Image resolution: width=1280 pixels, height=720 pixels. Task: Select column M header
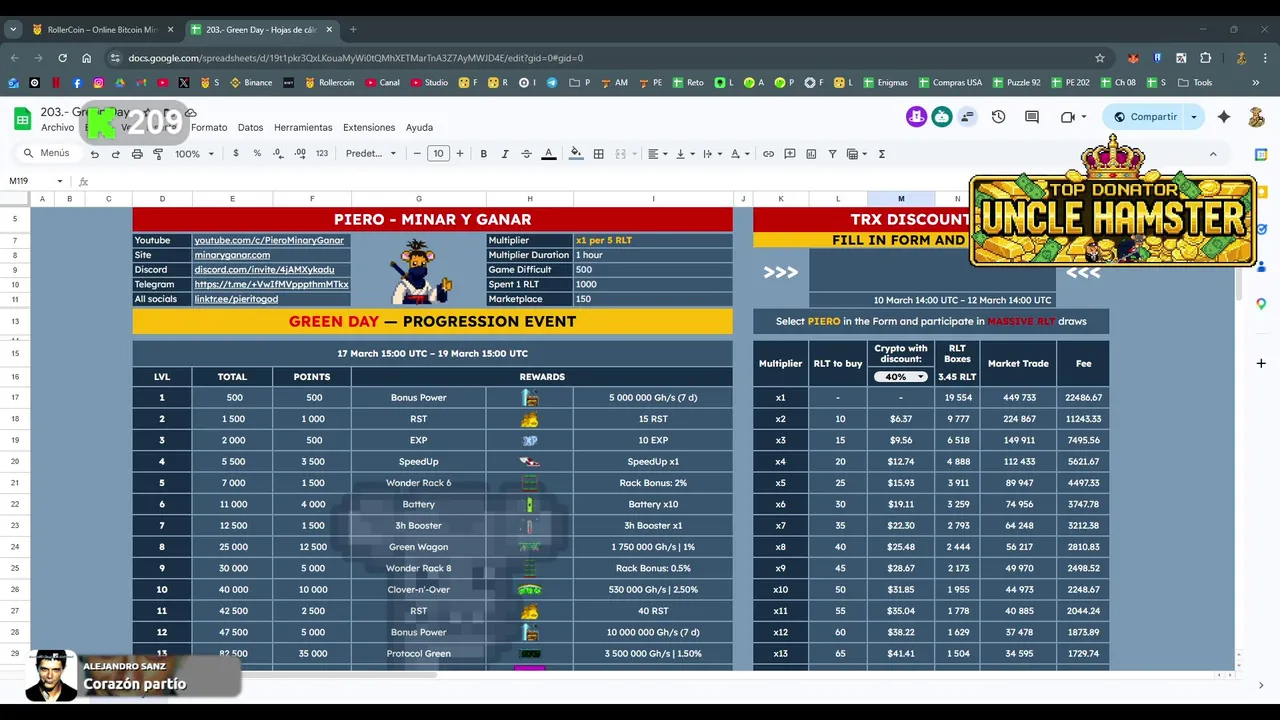click(x=901, y=199)
